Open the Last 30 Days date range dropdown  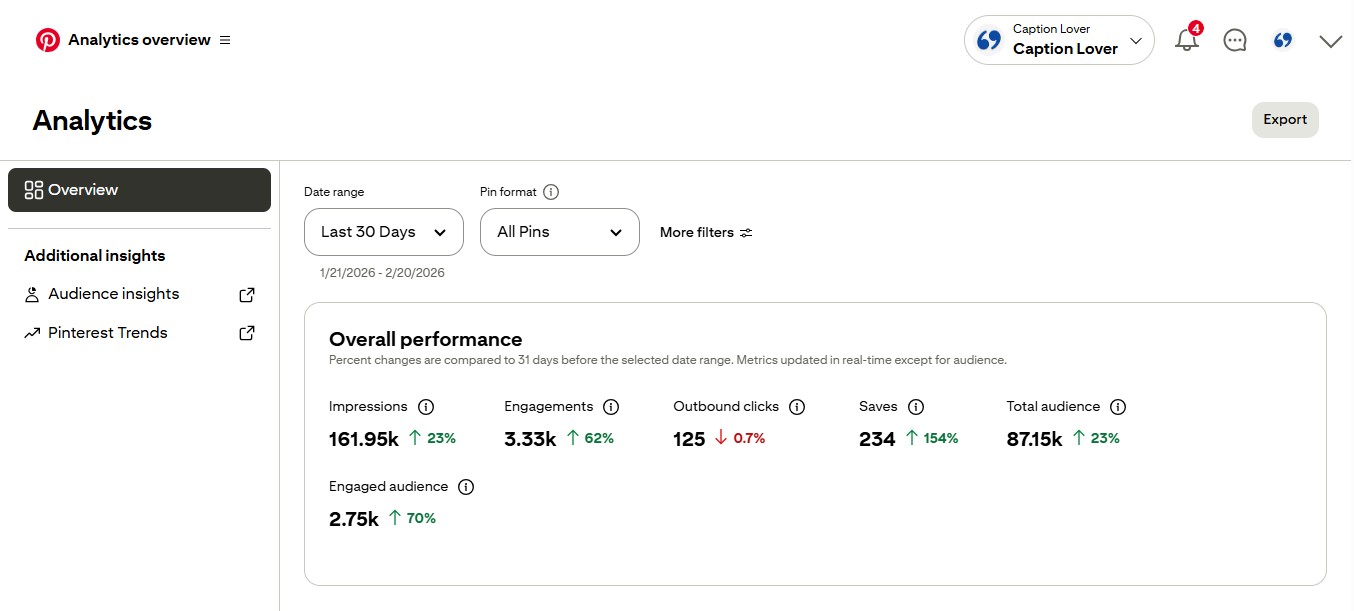(383, 232)
